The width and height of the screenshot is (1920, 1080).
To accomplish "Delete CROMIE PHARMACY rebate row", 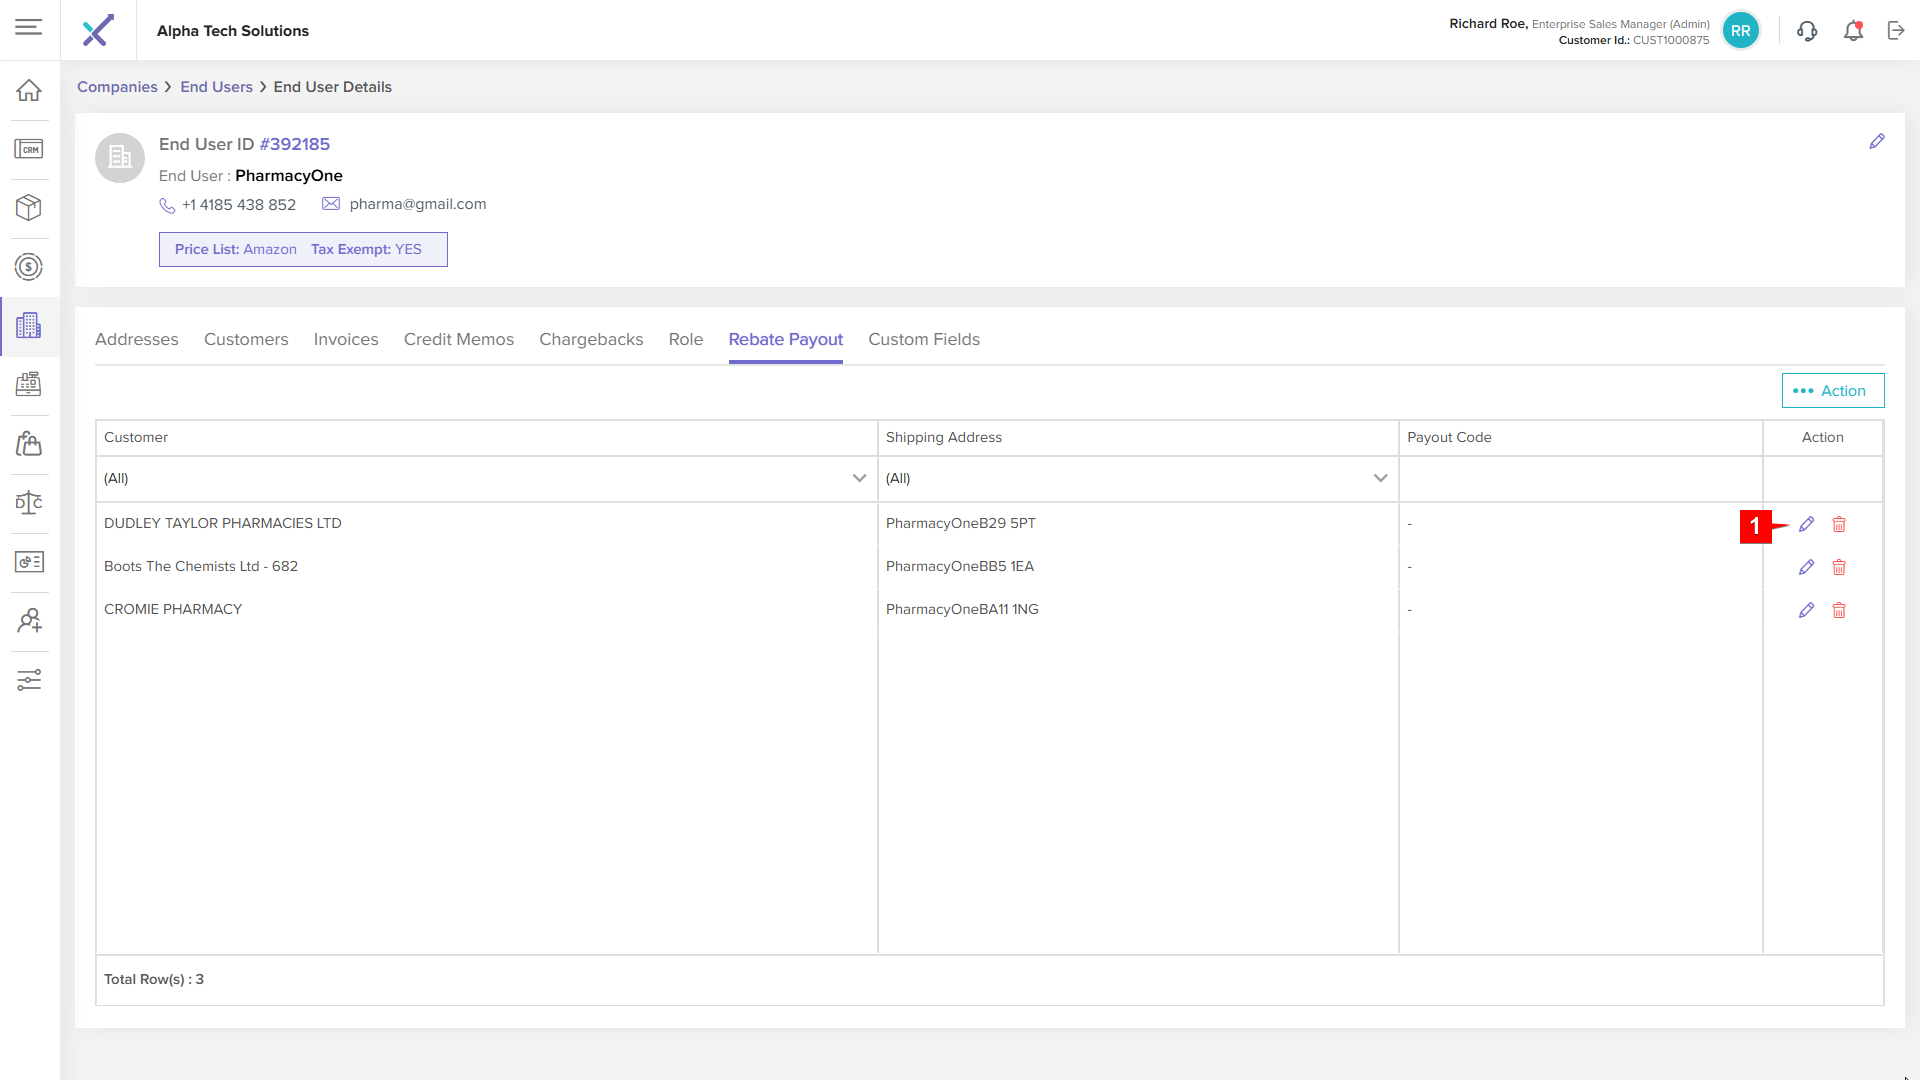I will pos(1839,610).
